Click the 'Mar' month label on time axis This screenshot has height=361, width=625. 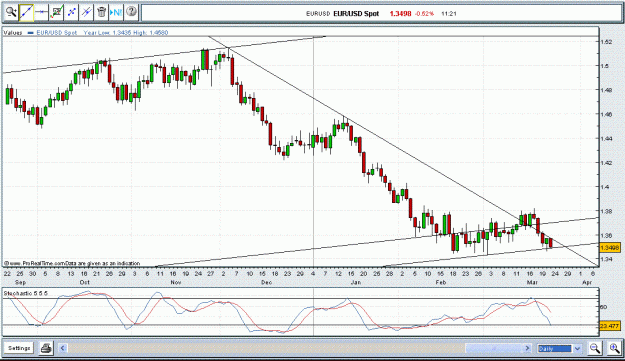click(x=532, y=282)
